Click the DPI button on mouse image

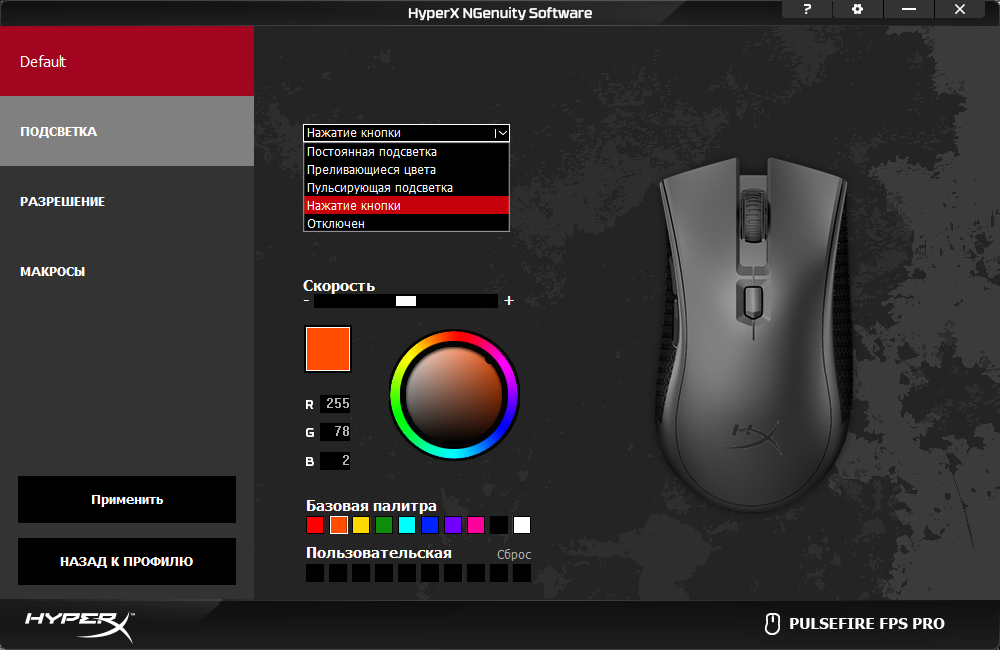click(x=753, y=302)
